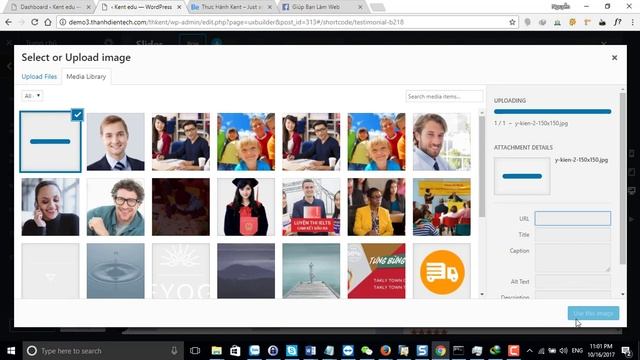
Task: Select the woman in yellow jacket thumbnail
Action: (x=376, y=207)
